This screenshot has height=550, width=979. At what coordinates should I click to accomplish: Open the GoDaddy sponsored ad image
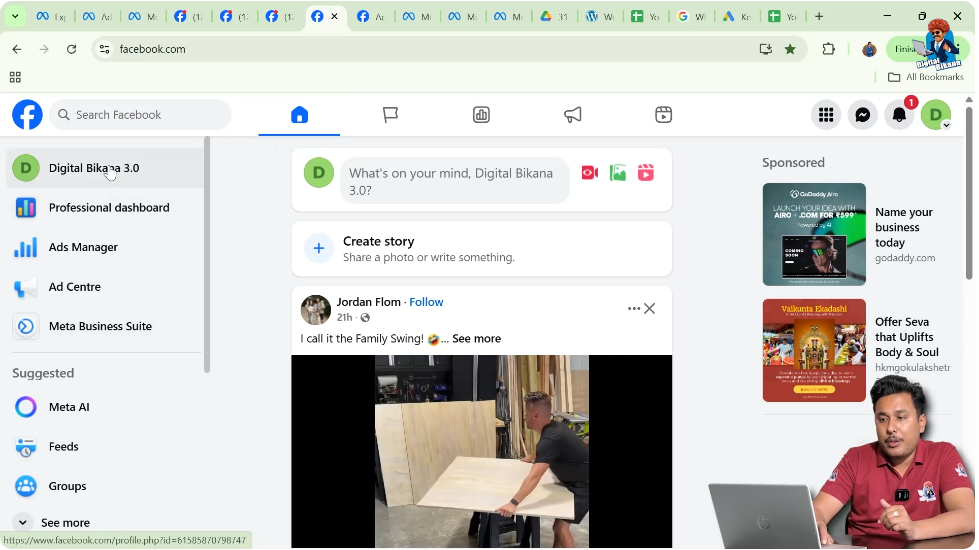(814, 234)
